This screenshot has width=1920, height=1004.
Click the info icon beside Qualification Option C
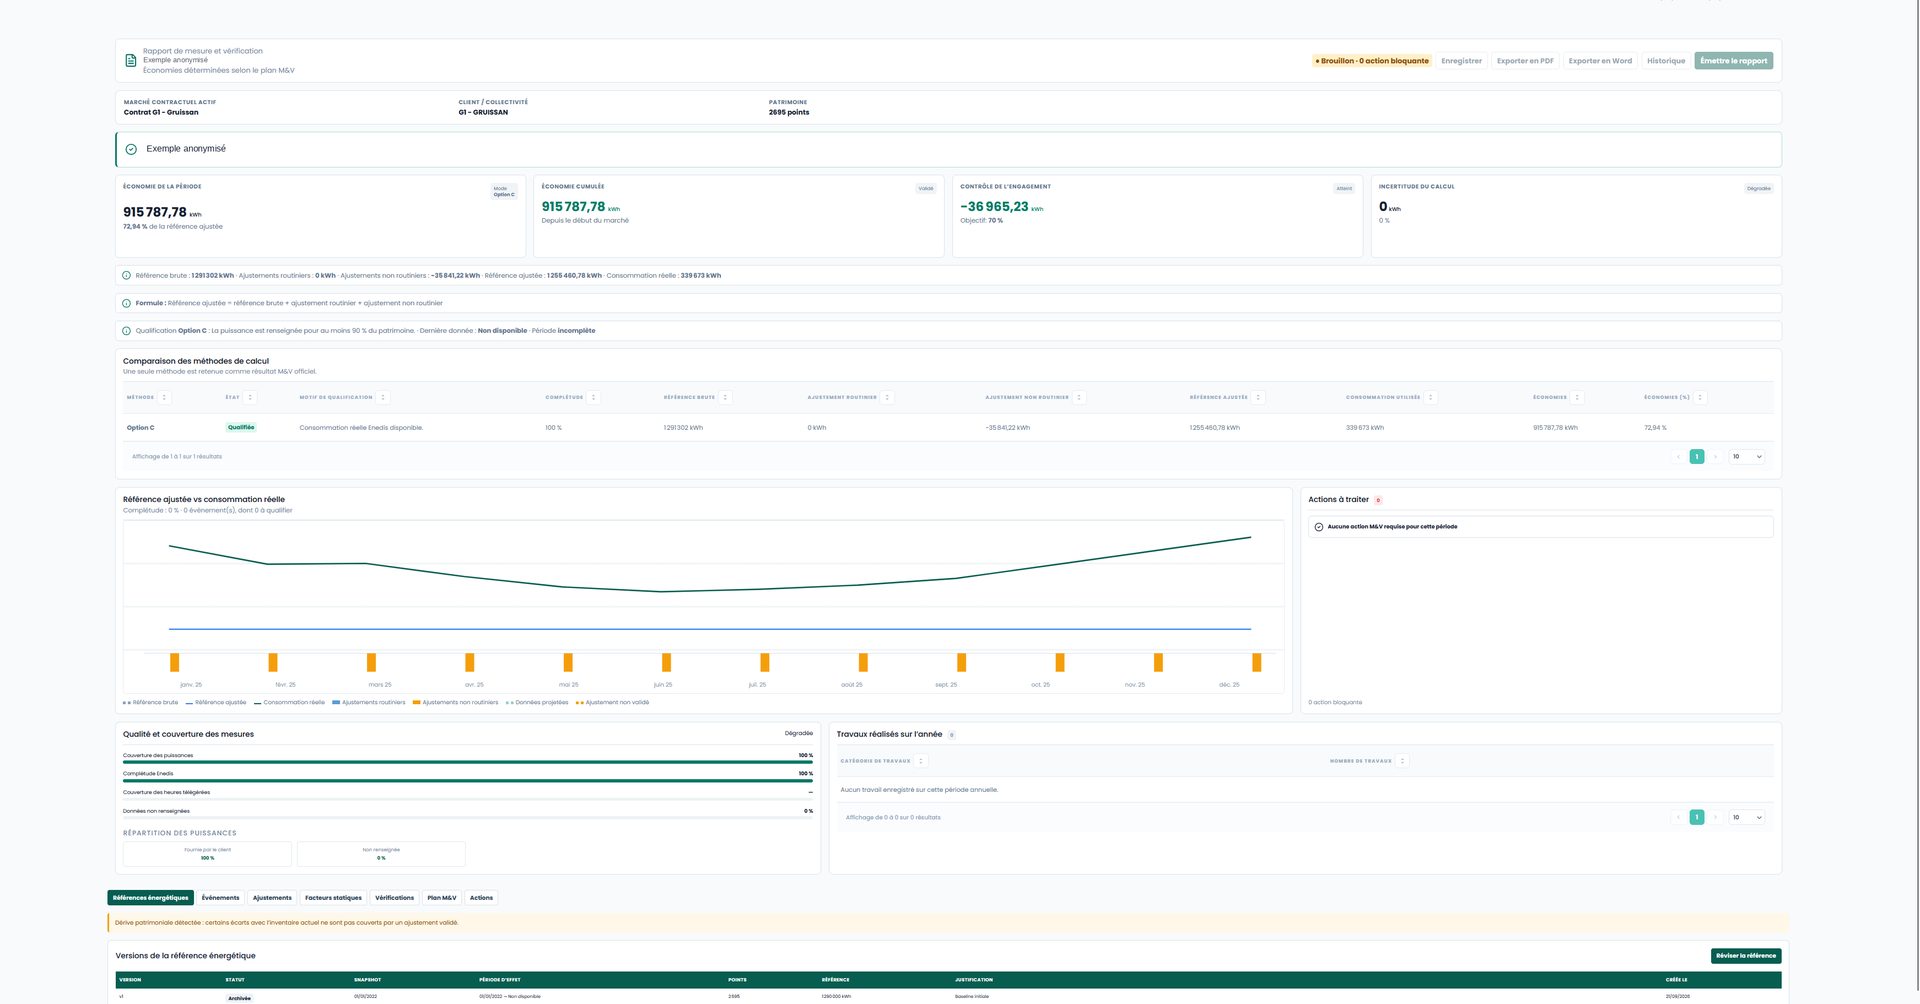coord(126,331)
